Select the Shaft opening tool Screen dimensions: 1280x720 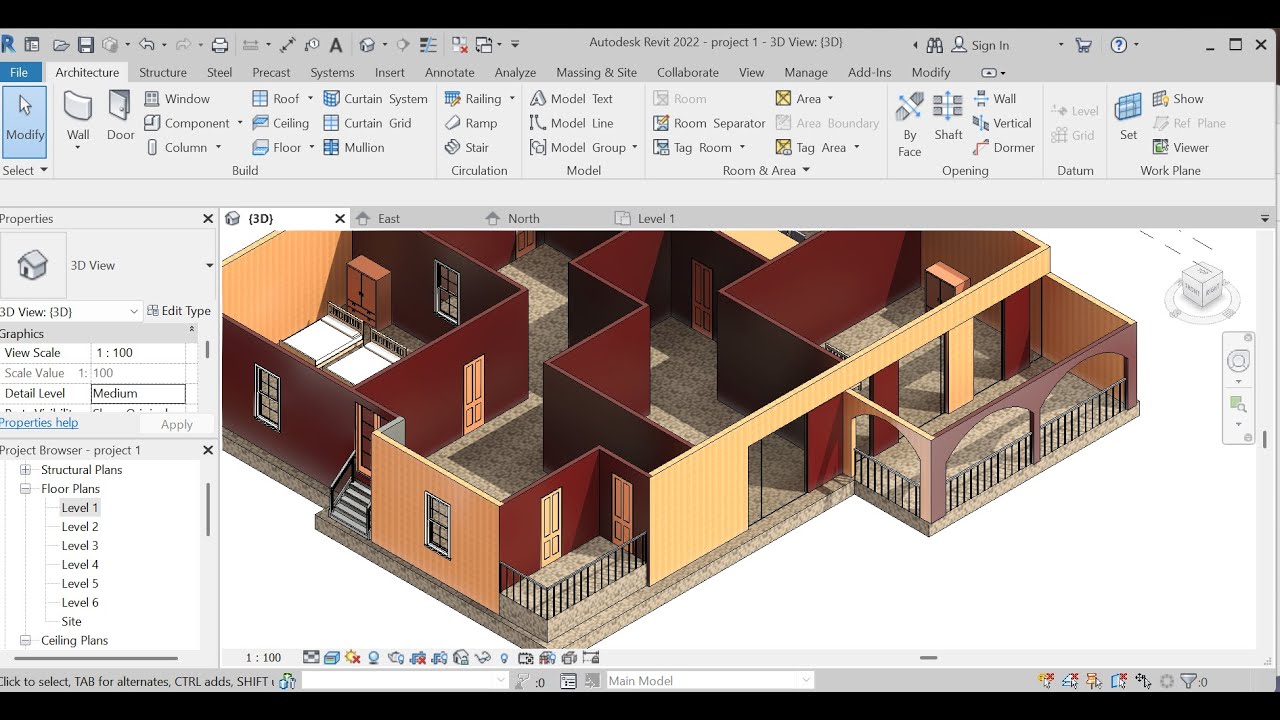pos(948,116)
